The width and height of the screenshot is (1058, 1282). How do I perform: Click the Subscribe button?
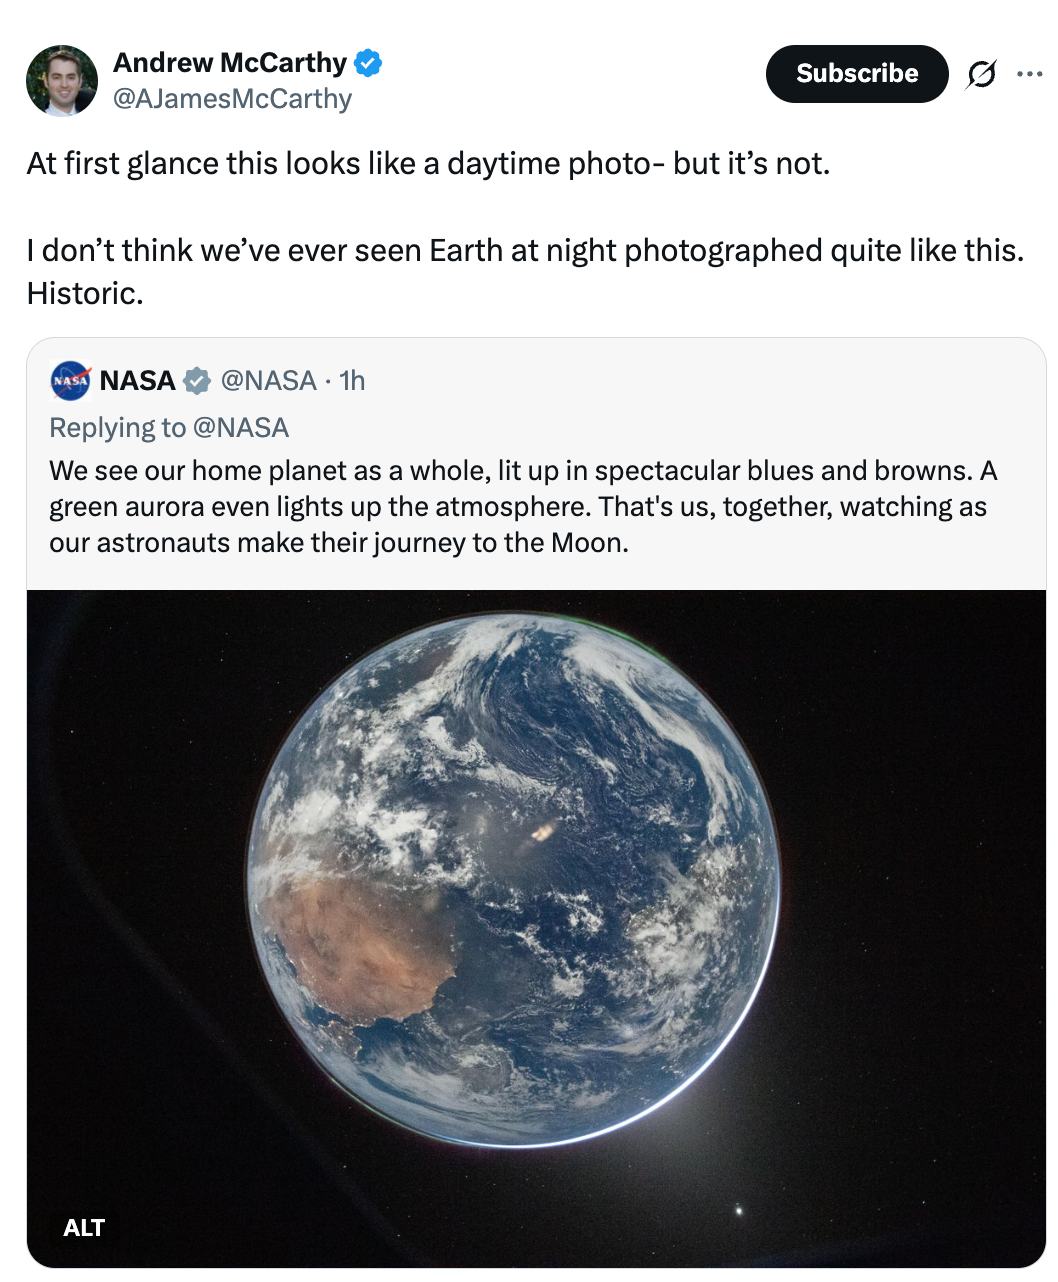856,73
